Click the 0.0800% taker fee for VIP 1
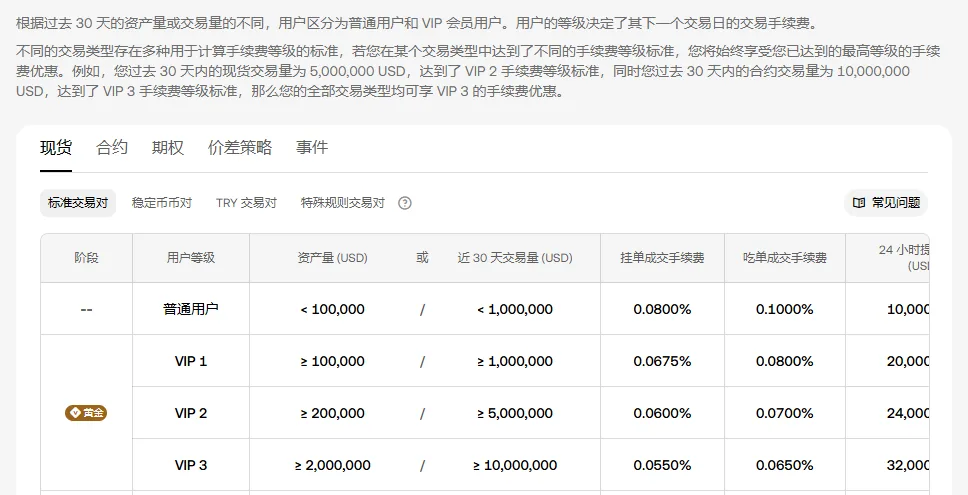Viewport: 968px width, 495px height. [785, 361]
